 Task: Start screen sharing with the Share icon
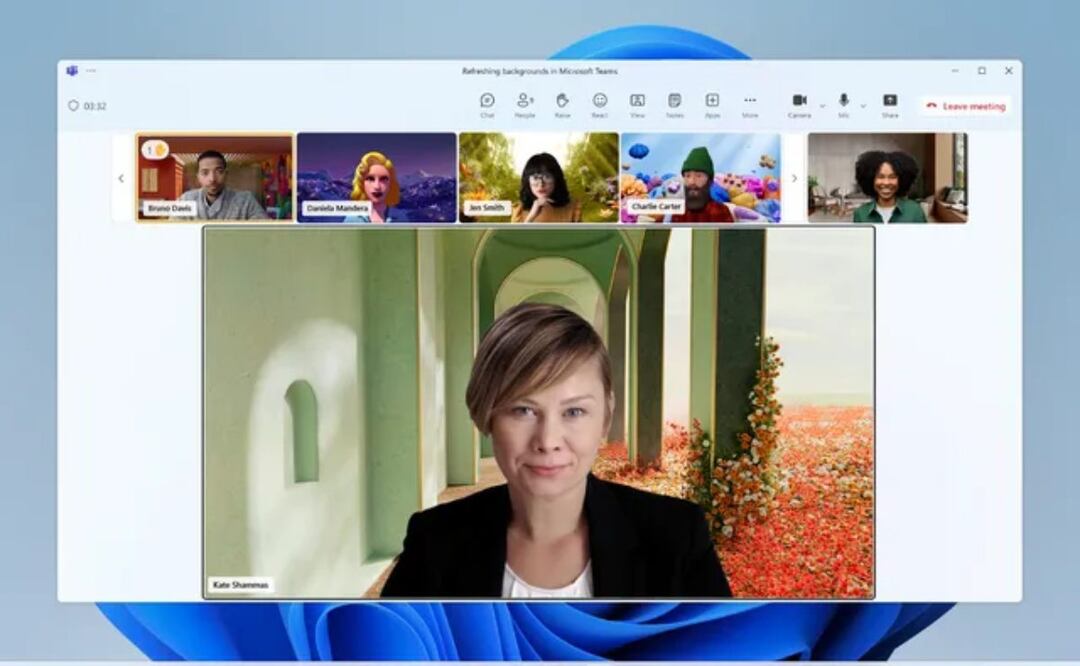pos(888,104)
